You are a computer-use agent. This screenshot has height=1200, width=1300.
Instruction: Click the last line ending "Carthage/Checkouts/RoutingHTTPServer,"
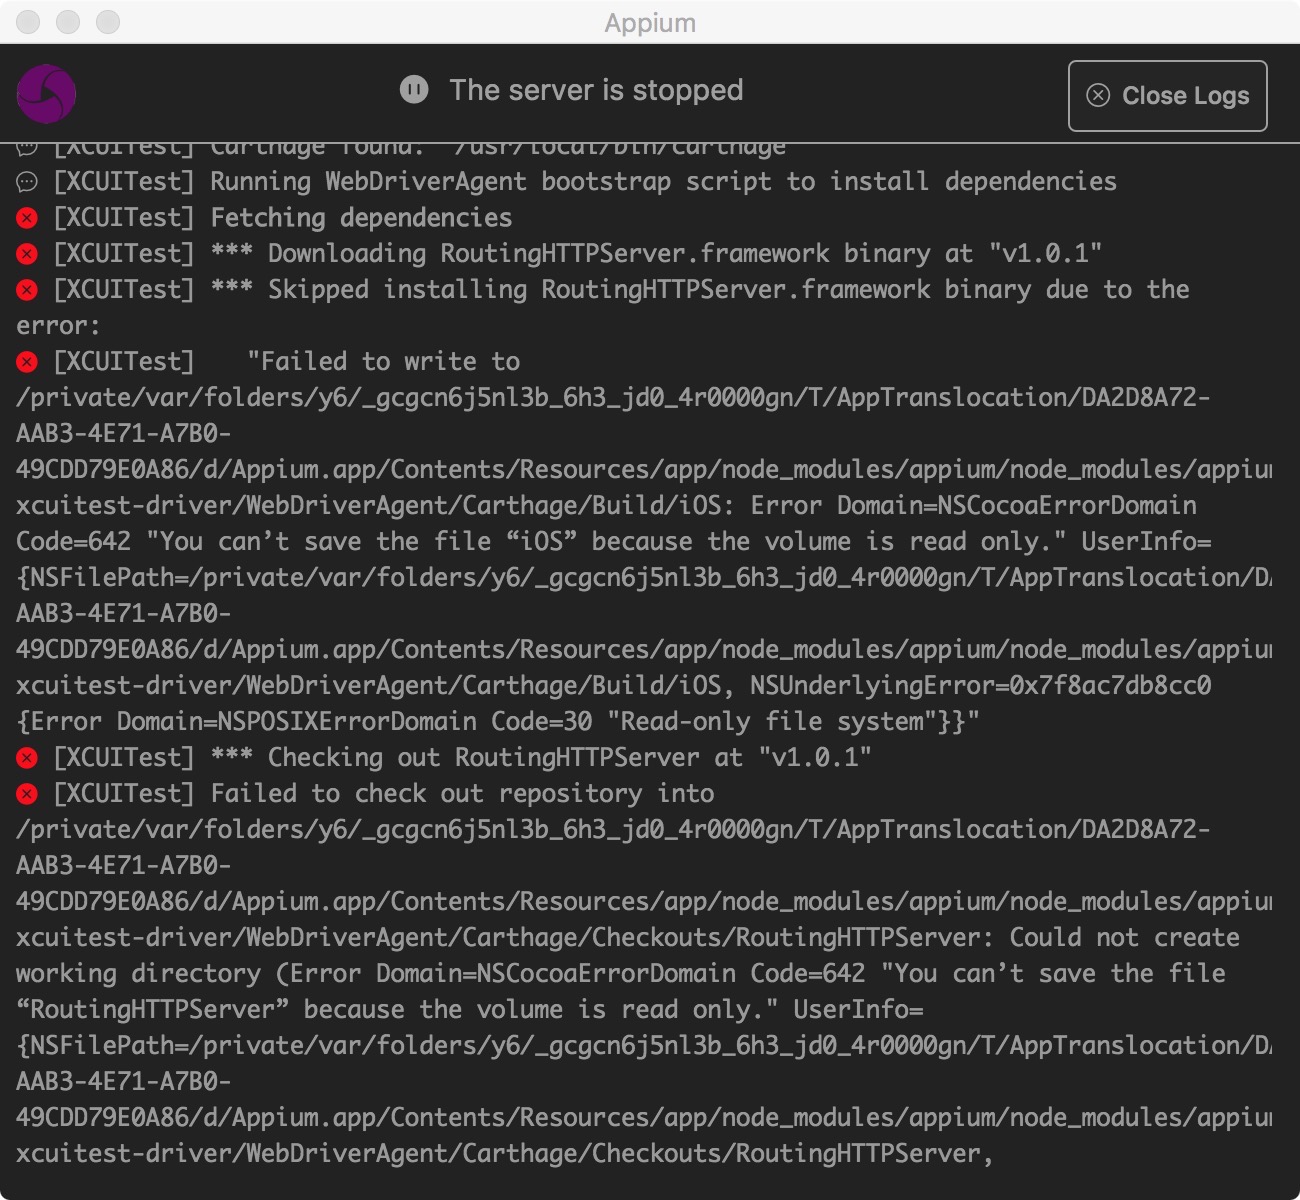tap(504, 1154)
